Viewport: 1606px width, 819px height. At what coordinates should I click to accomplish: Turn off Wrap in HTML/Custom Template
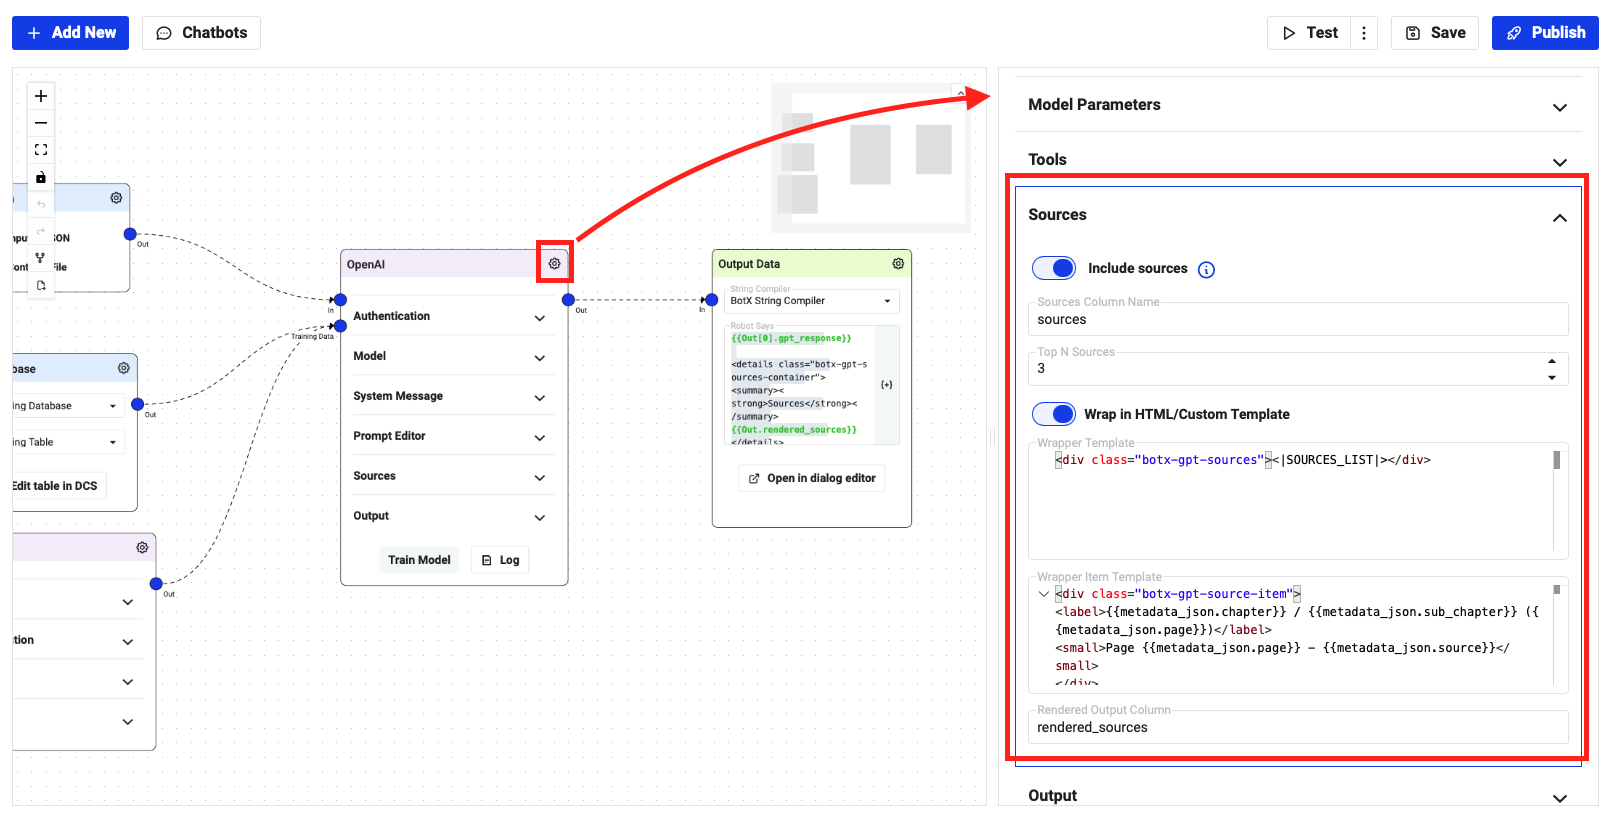click(x=1054, y=414)
